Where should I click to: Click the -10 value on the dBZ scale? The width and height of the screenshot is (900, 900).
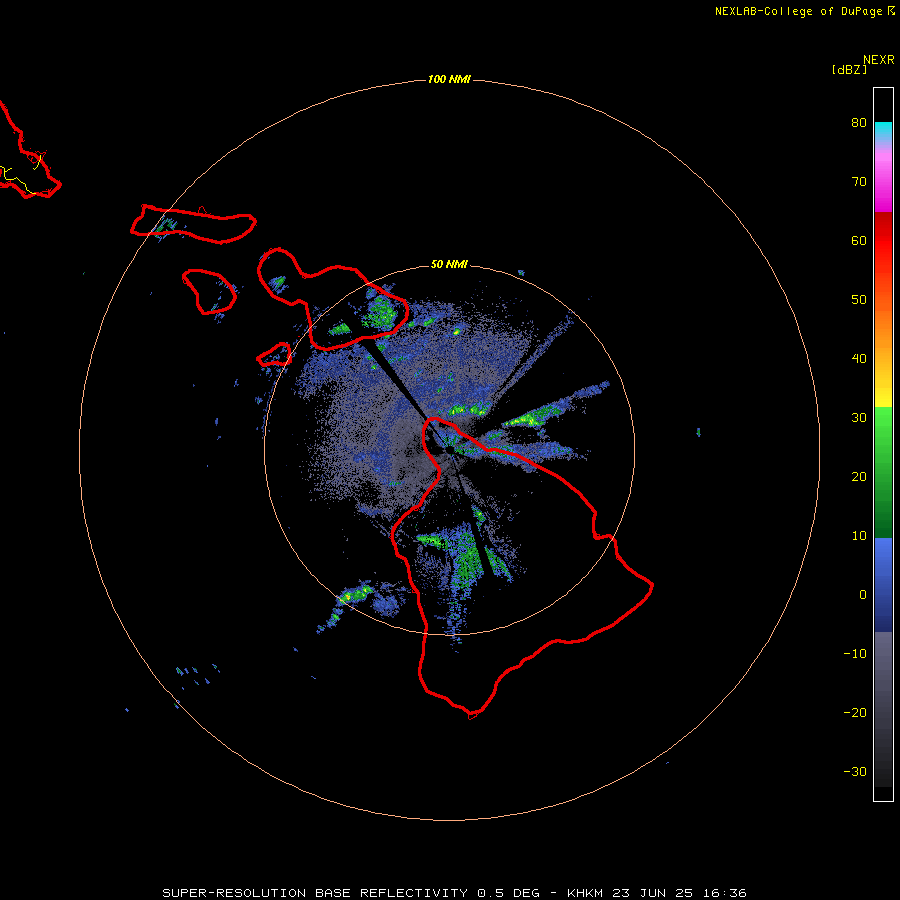coord(855,654)
